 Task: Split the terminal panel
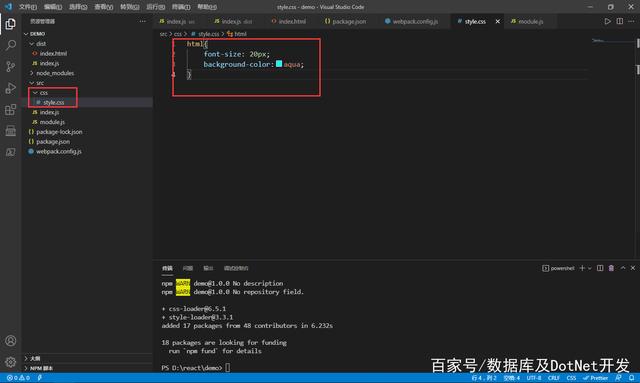600,268
